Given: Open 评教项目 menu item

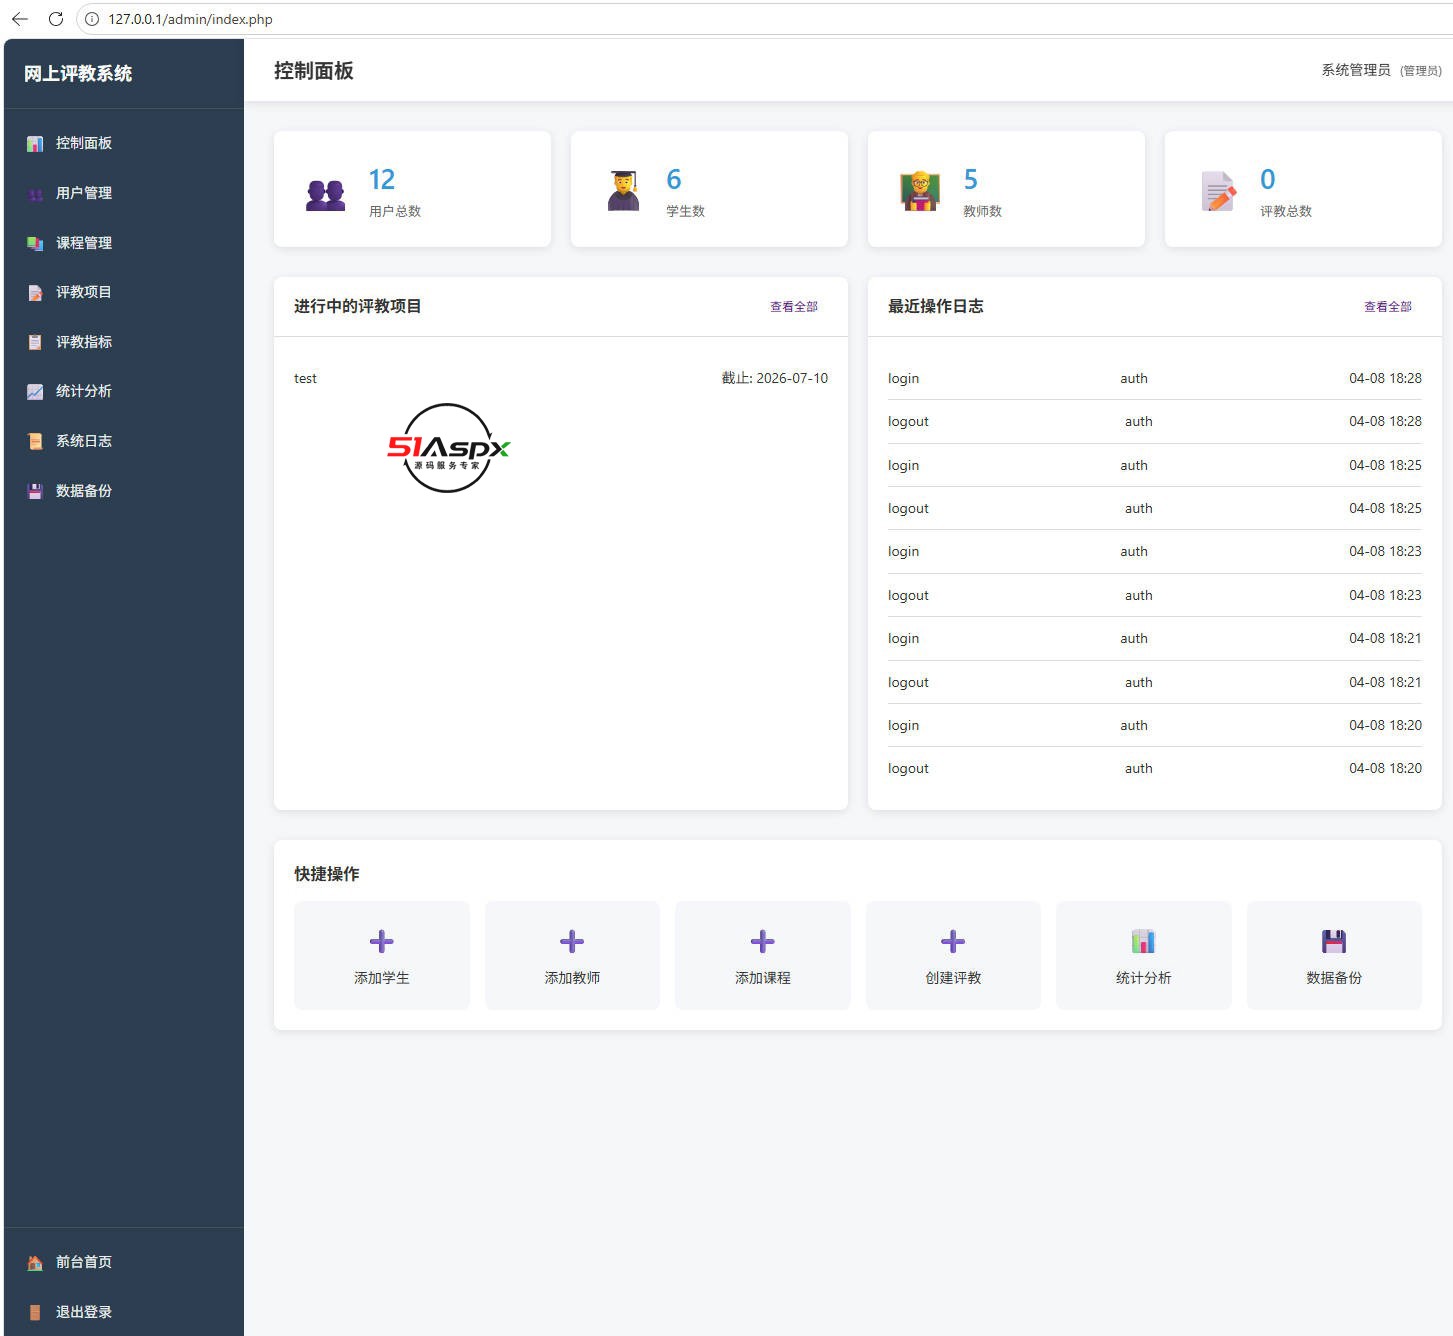Looking at the screenshot, I should tap(124, 292).
